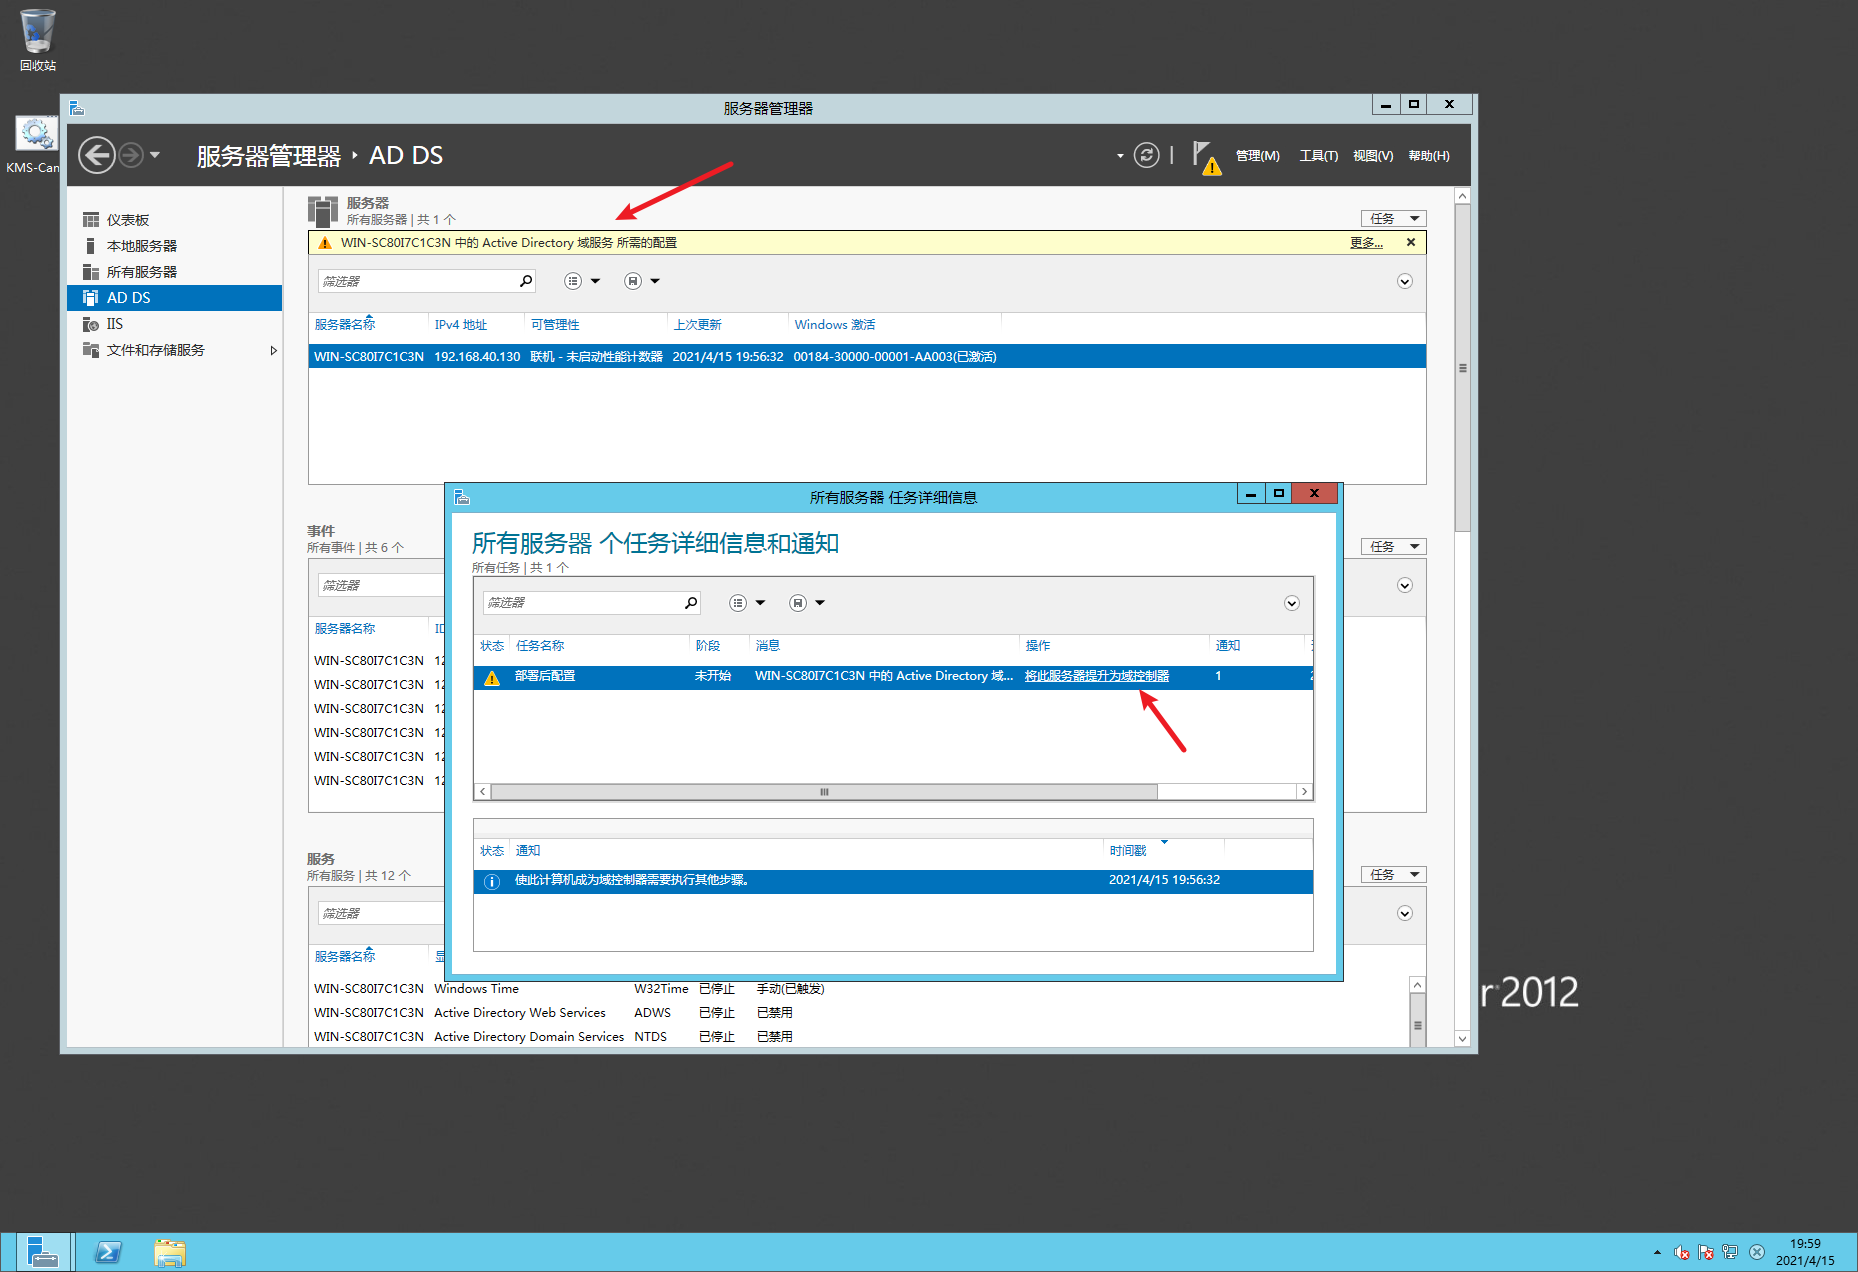Sort by 上次更新 column header

(697, 324)
